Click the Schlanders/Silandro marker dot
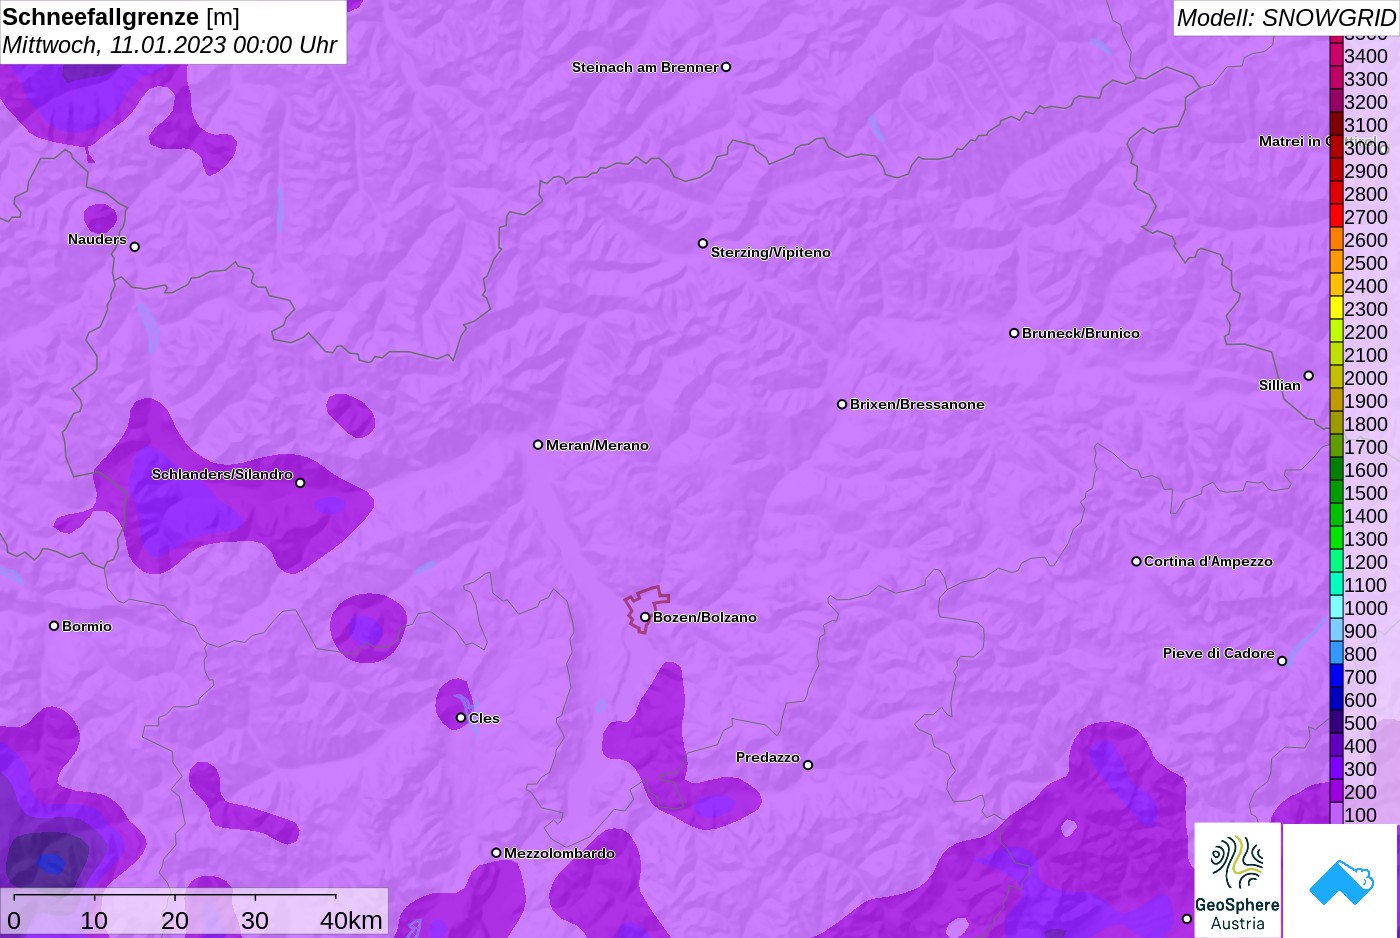The image size is (1400, 938). click(300, 482)
